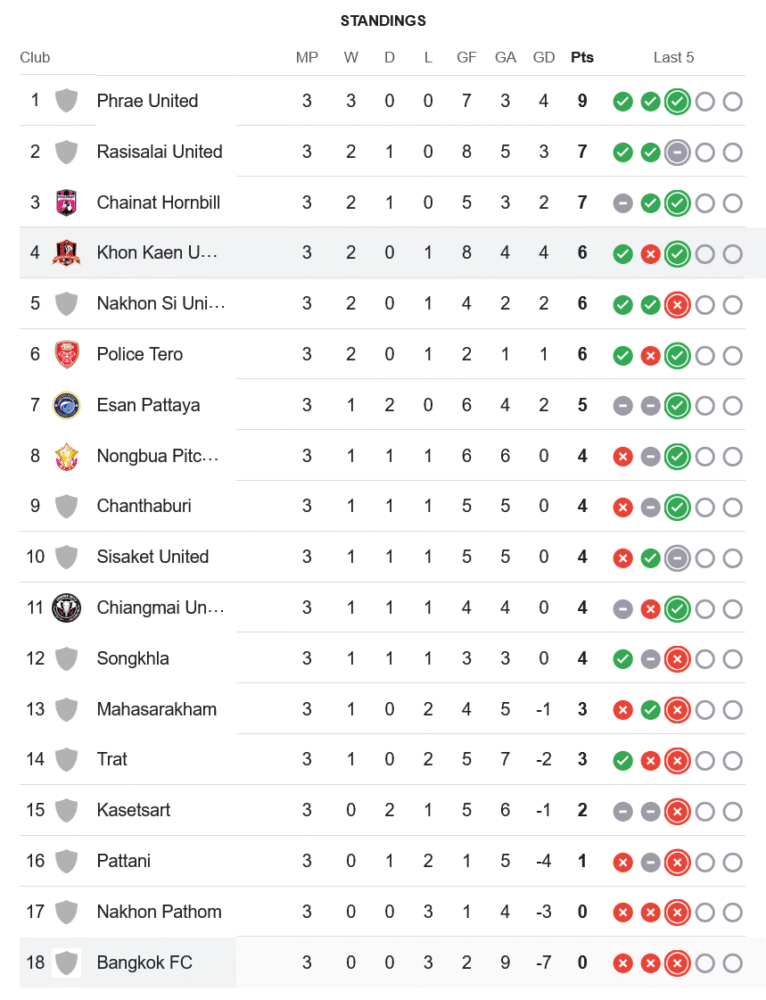Click Phrae United's latest win result icon

678,101
